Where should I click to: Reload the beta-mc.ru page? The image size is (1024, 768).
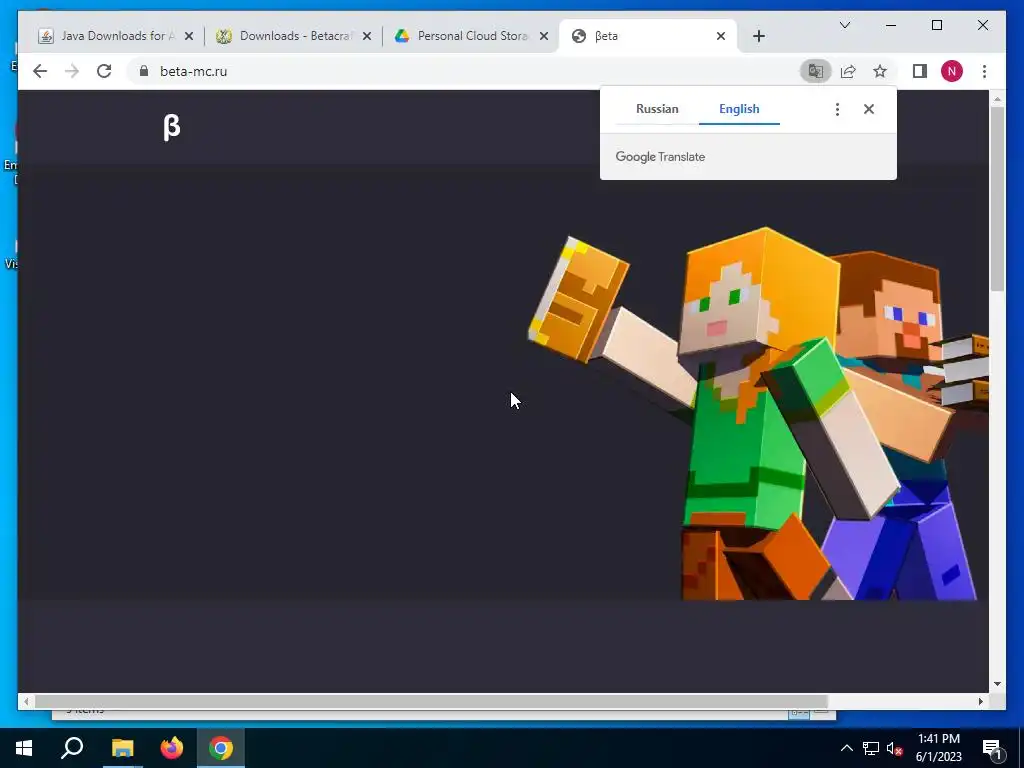(x=104, y=71)
